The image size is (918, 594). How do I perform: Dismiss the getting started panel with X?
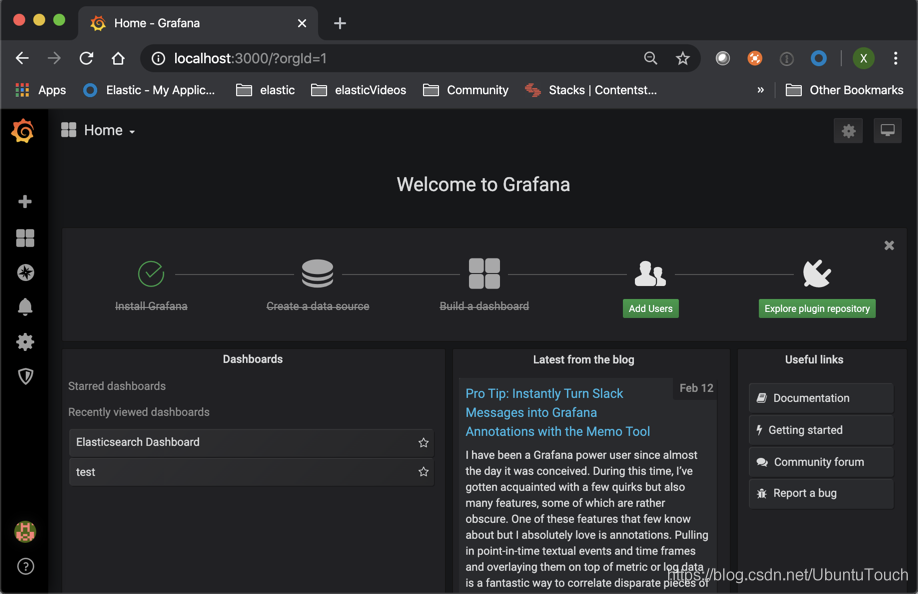889,245
